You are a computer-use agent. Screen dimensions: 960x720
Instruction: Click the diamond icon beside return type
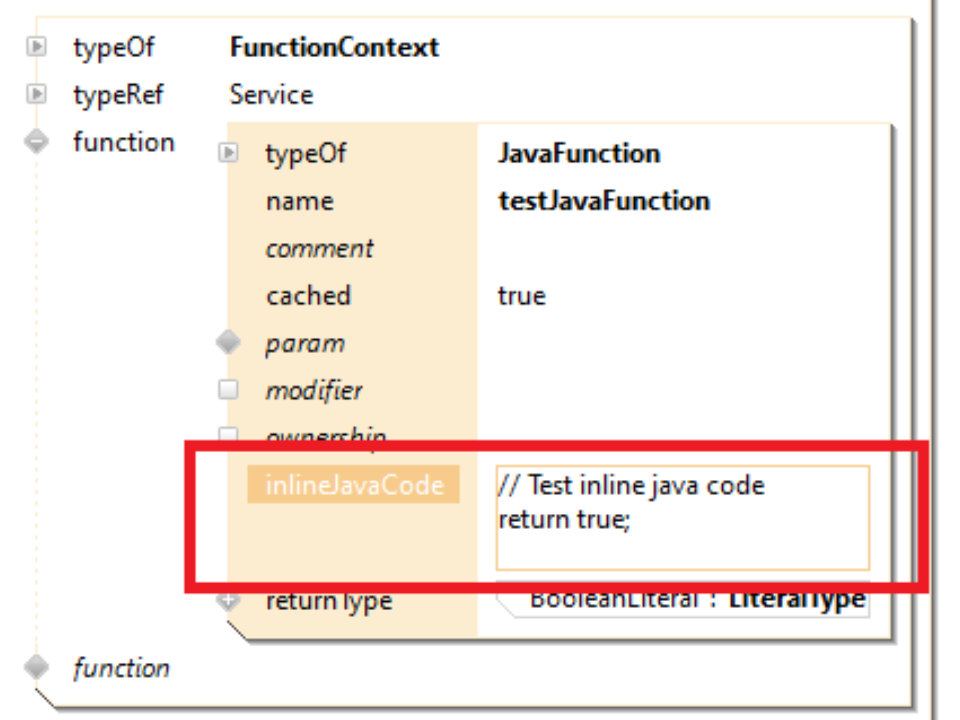[x=229, y=601]
